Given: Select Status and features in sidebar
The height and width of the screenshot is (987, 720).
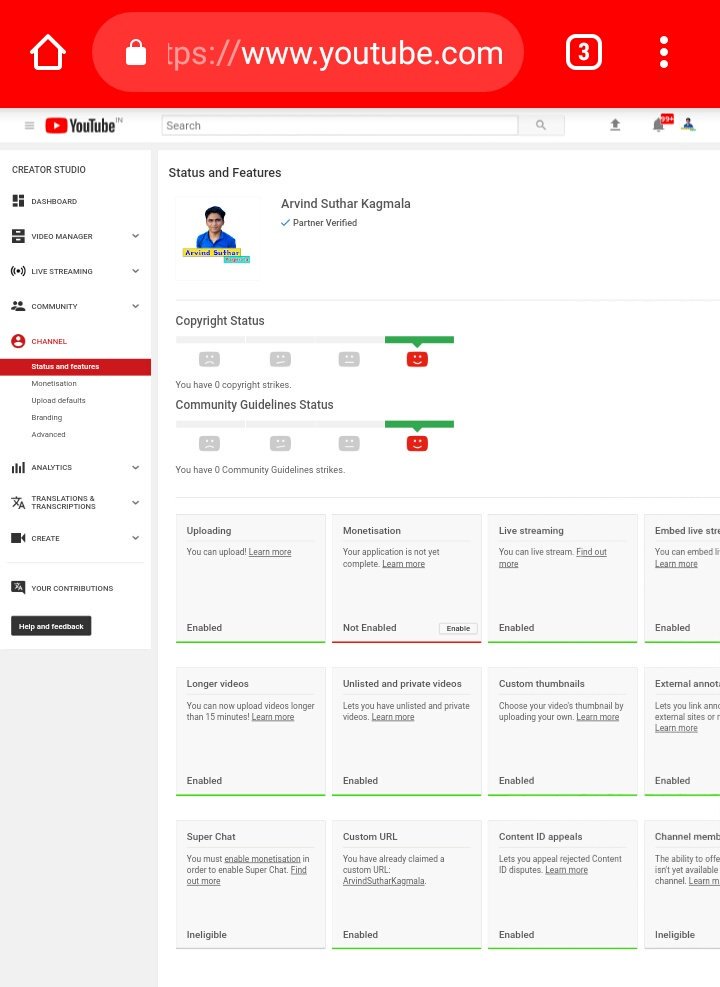Looking at the screenshot, I should pyautogui.click(x=76, y=366).
